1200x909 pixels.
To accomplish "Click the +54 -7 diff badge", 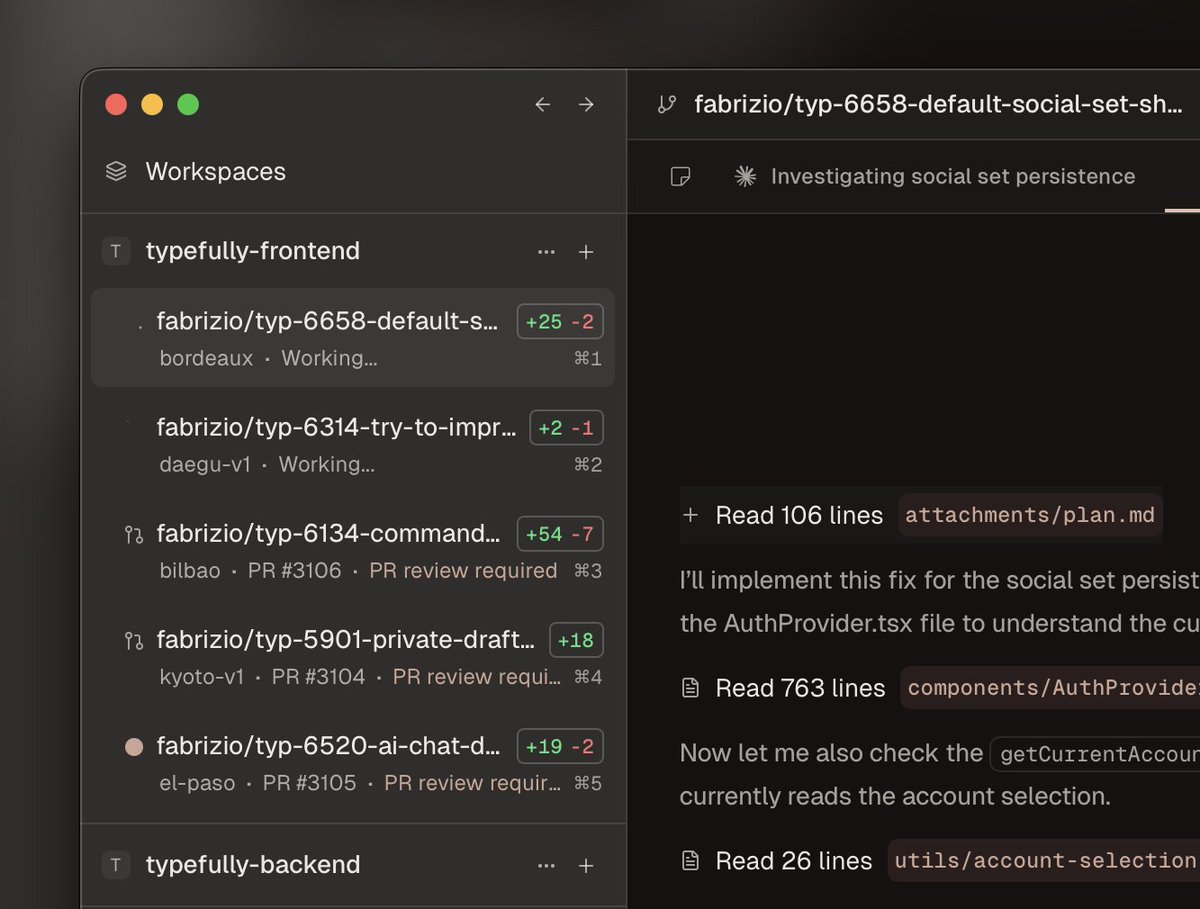I will (x=560, y=534).
